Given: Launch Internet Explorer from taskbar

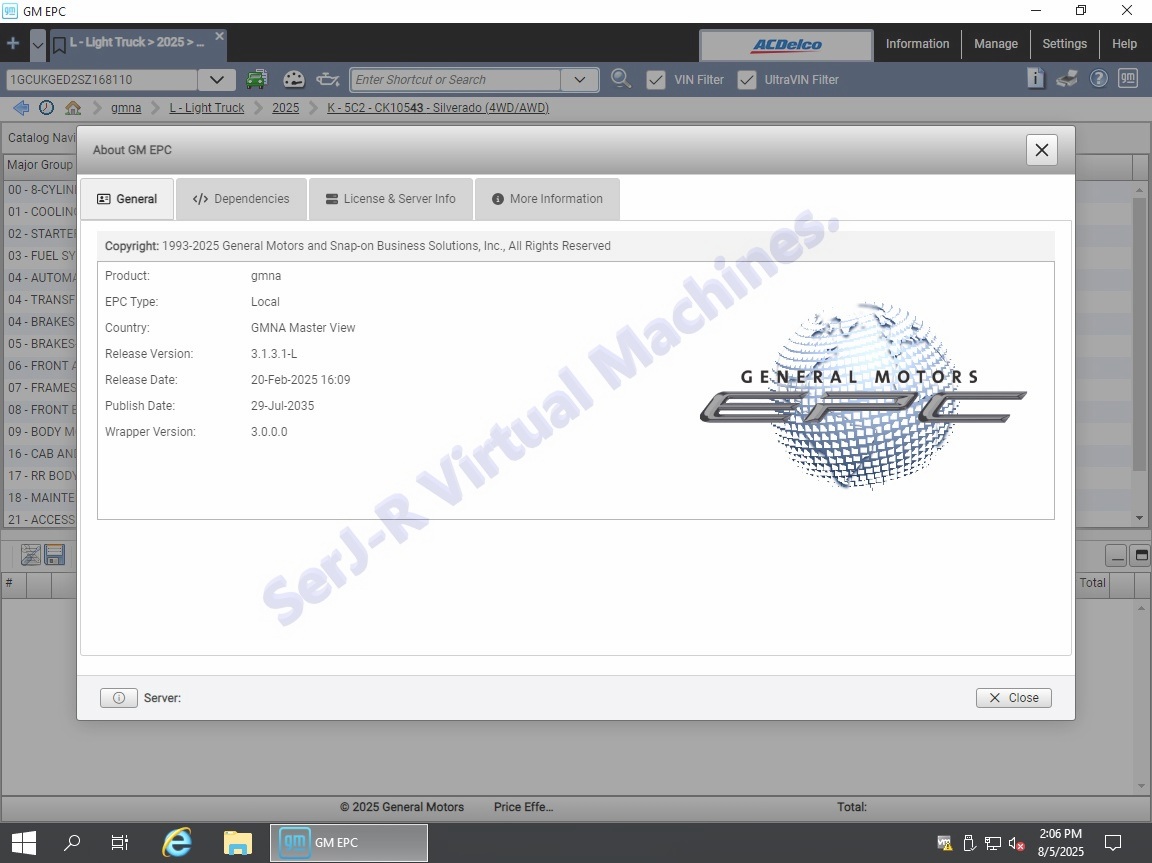Looking at the screenshot, I should (177, 842).
